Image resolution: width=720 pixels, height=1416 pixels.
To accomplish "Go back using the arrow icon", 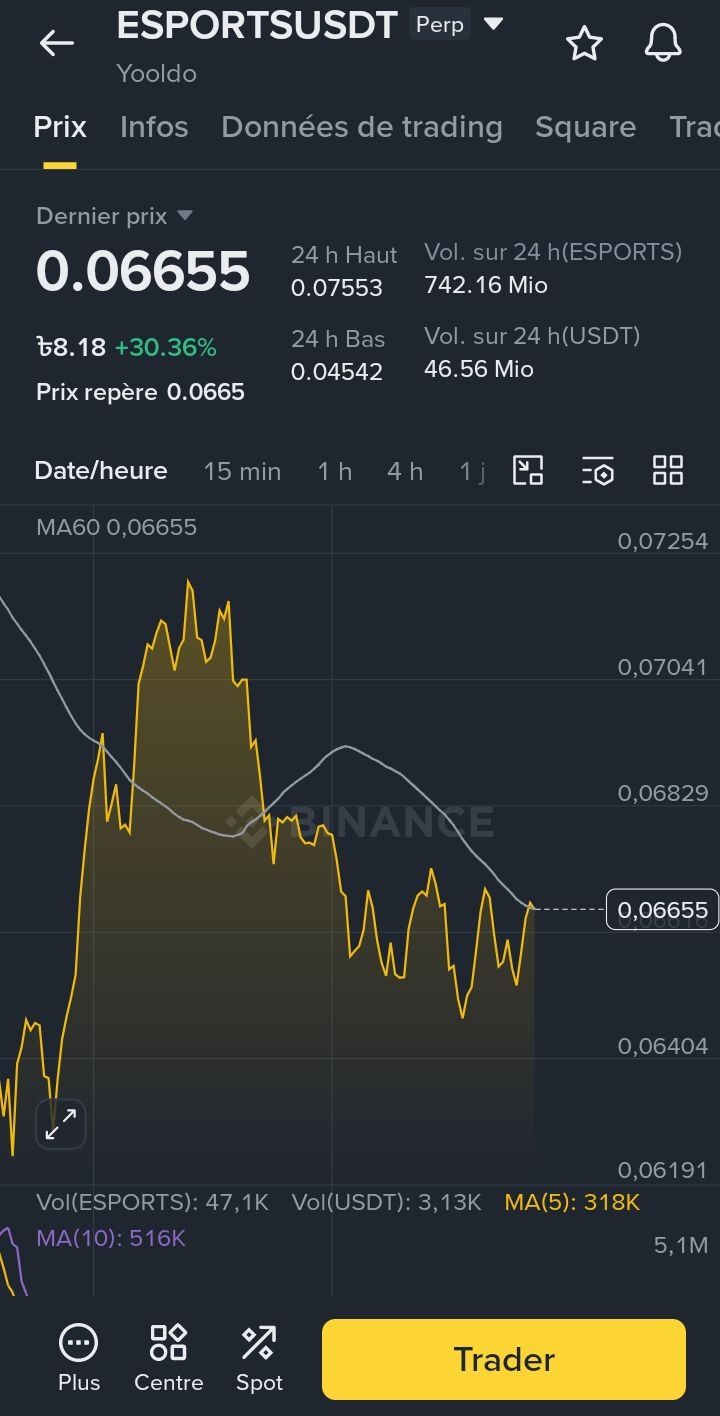I will pos(57,43).
